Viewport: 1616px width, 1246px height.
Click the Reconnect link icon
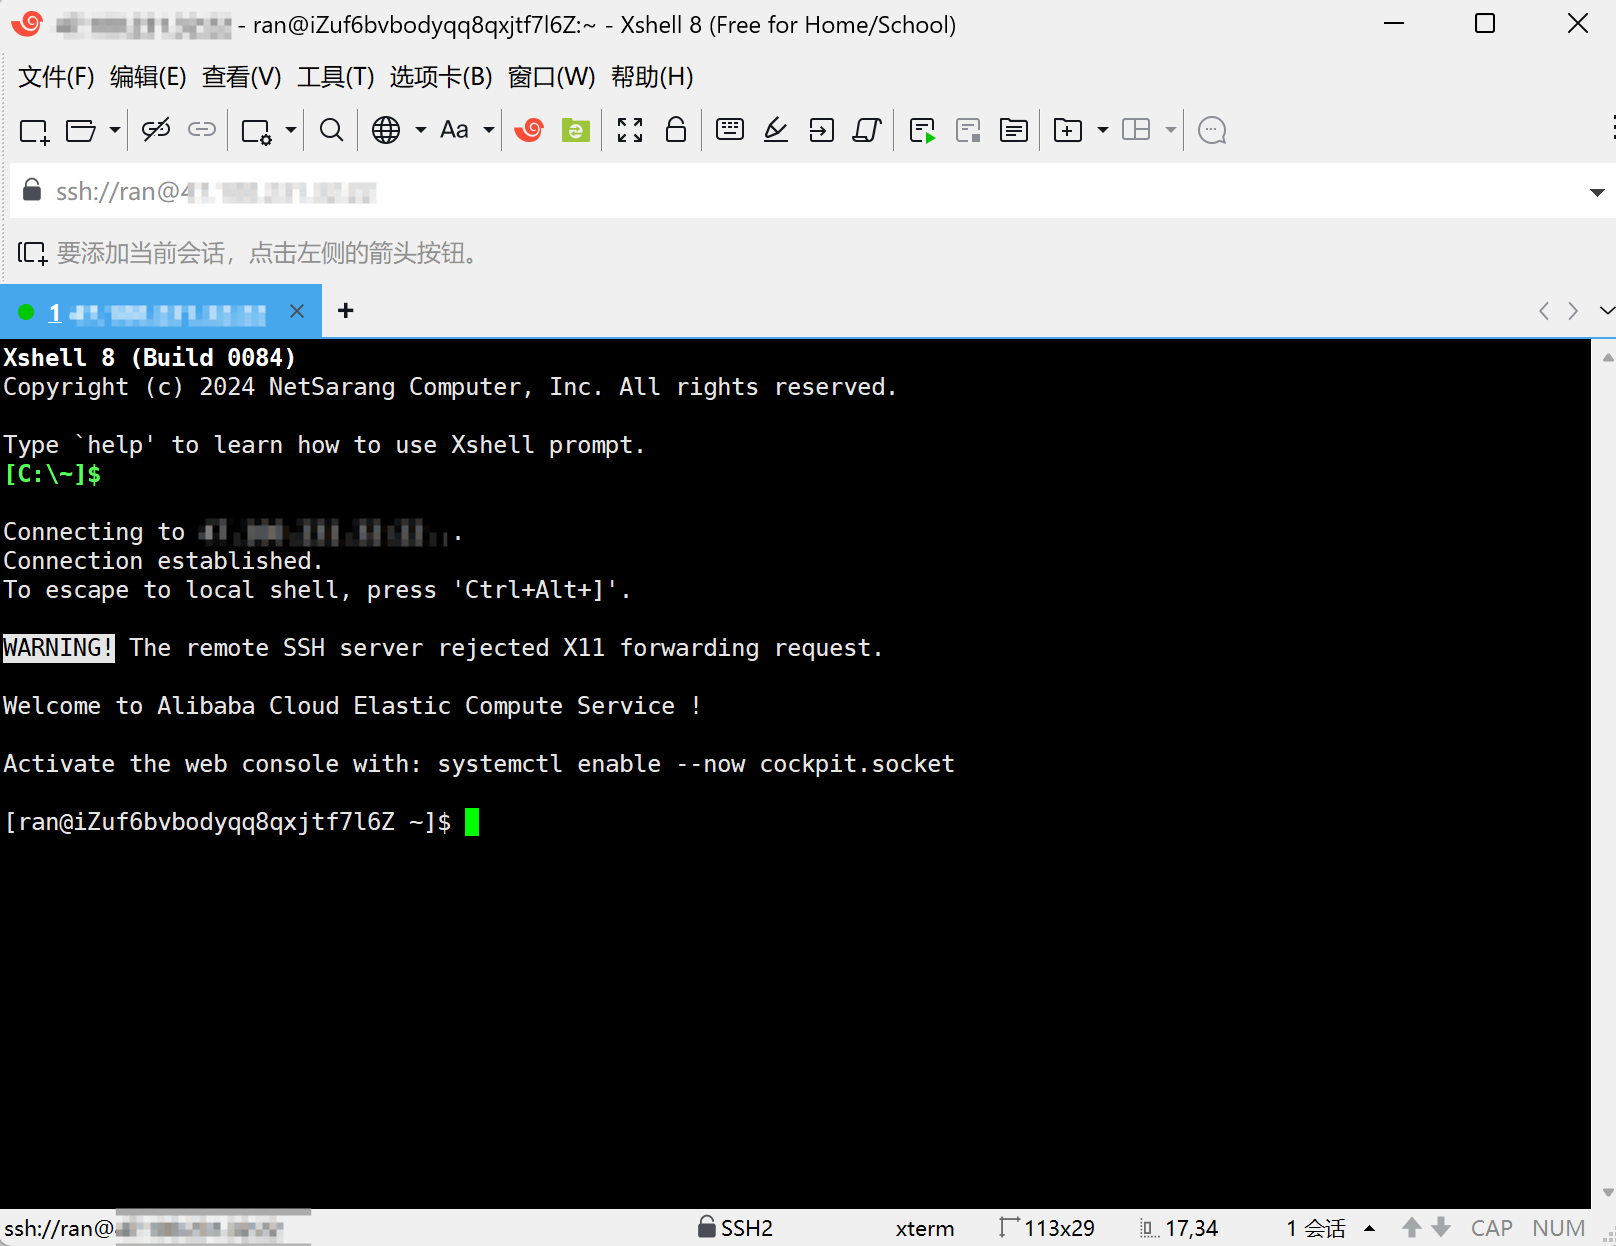tap(202, 130)
